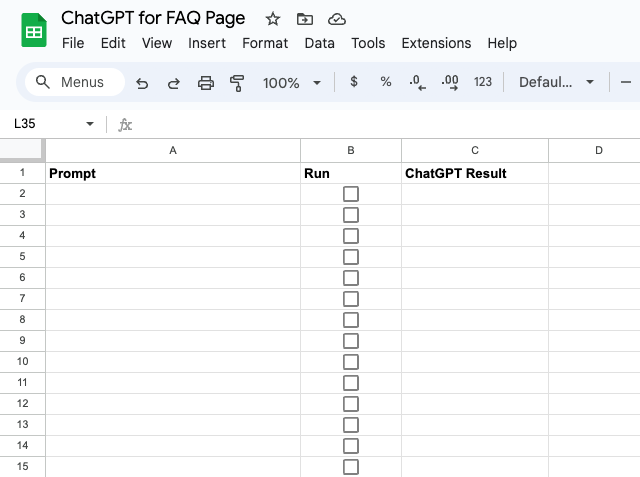
Task: Increase decimal places
Action: pyautogui.click(x=450, y=82)
